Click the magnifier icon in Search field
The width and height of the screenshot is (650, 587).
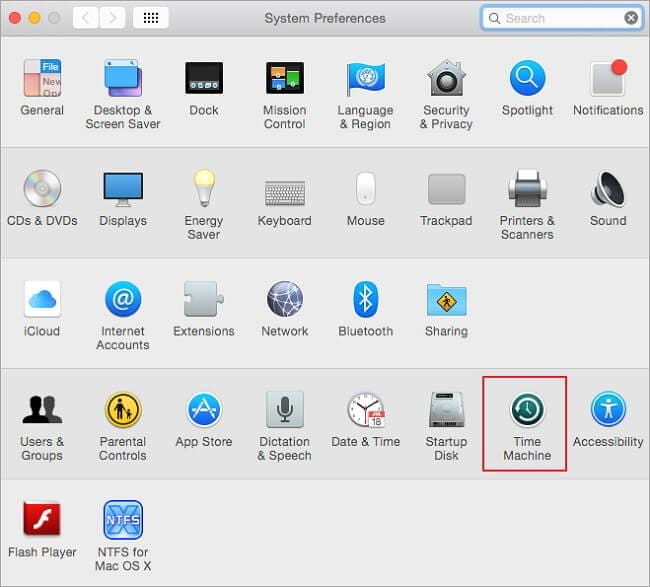(494, 18)
